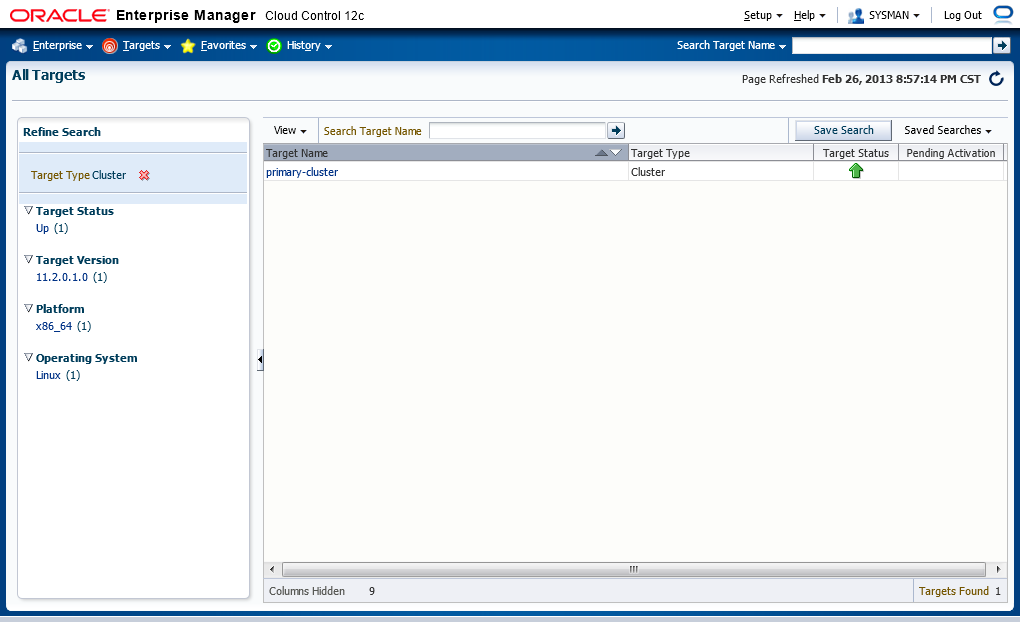
Task: Collapse the Platform section
Action: 28,308
